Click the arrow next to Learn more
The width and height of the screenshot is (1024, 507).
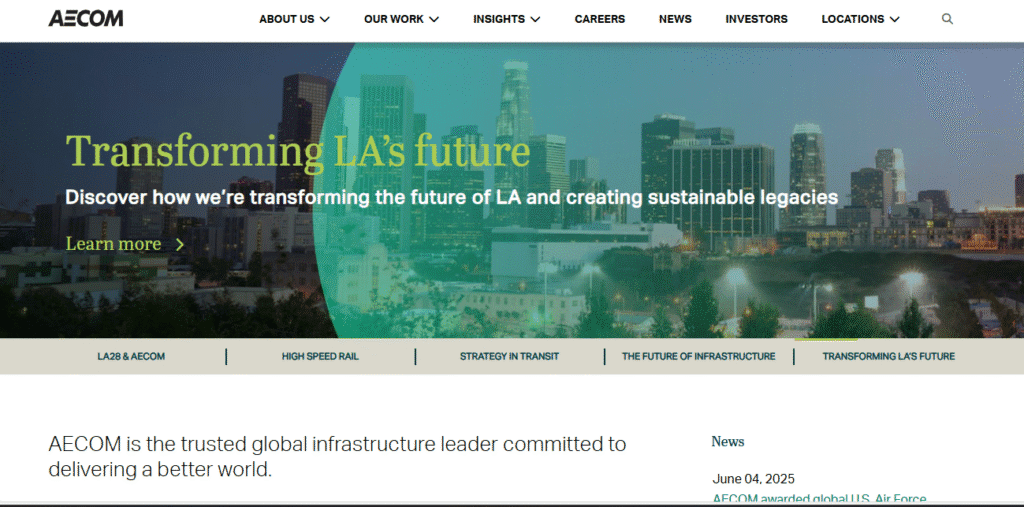[180, 244]
